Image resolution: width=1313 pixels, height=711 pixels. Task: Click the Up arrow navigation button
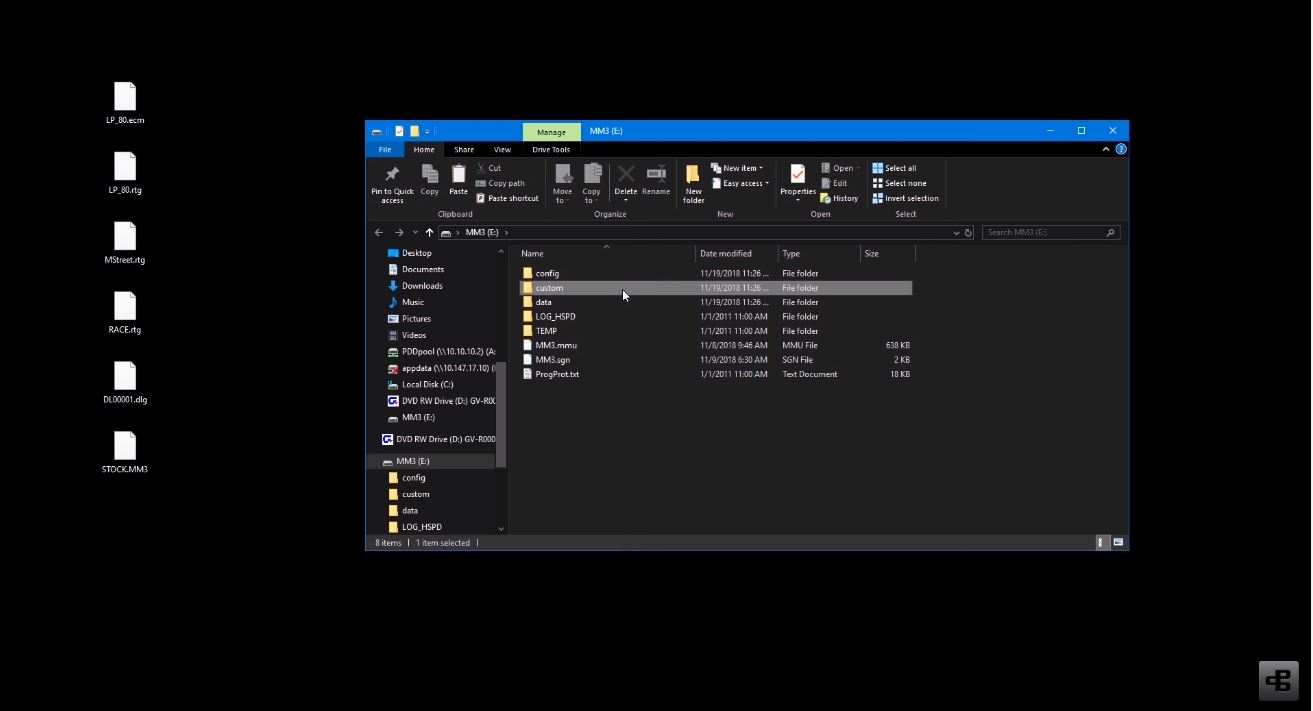(x=430, y=232)
